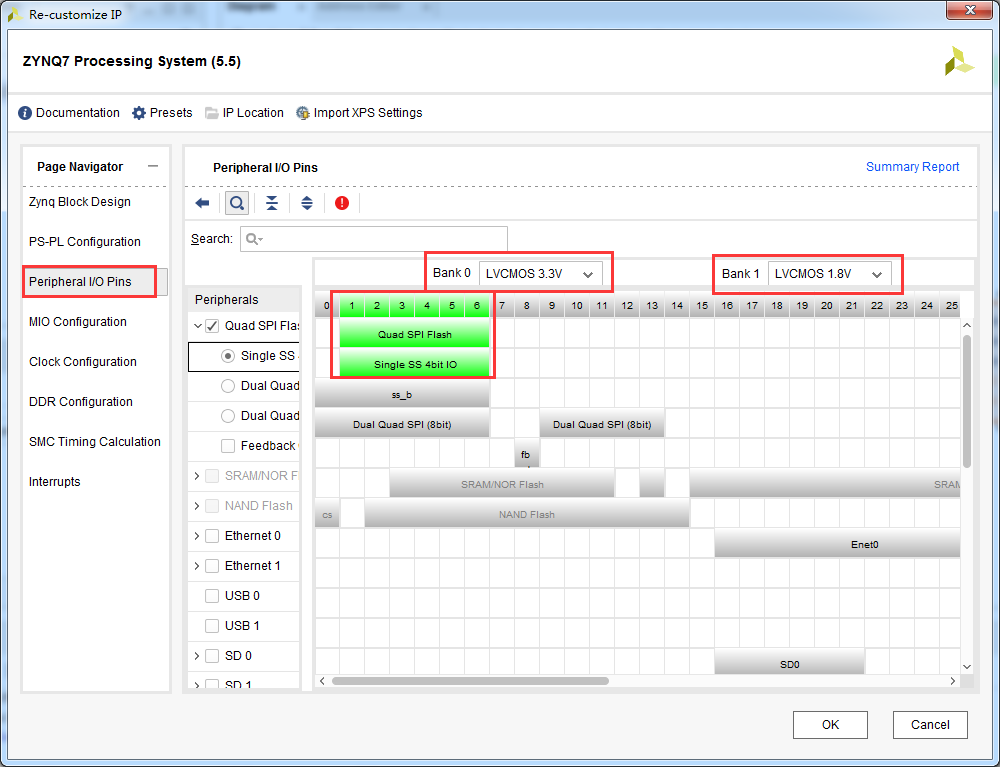
Task: Uncheck the Quad SPI Flash checkbox
Action: (212, 326)
